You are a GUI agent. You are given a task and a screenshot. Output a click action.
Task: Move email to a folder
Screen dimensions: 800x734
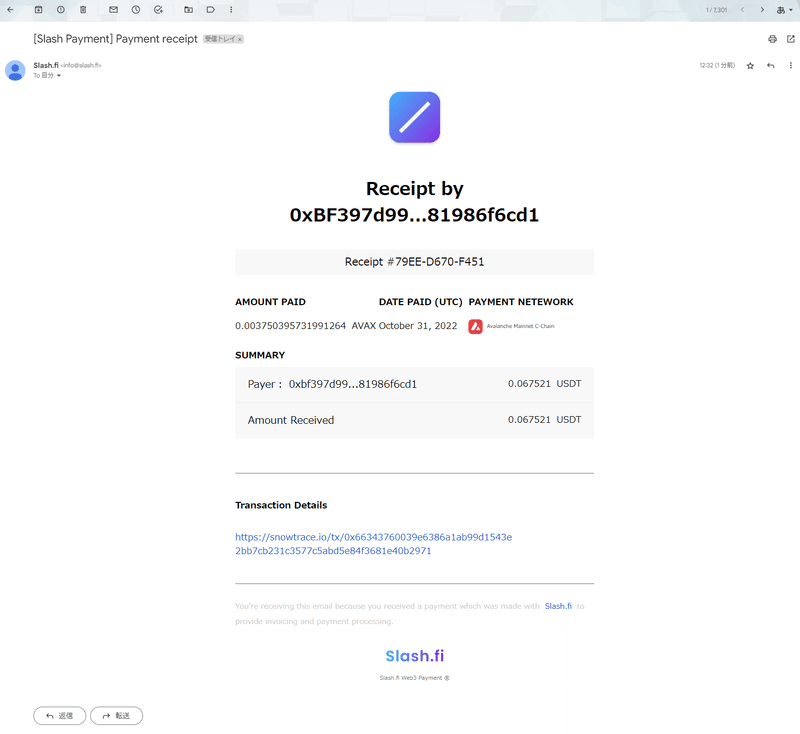pyautogui.click(x=188, y=10)
